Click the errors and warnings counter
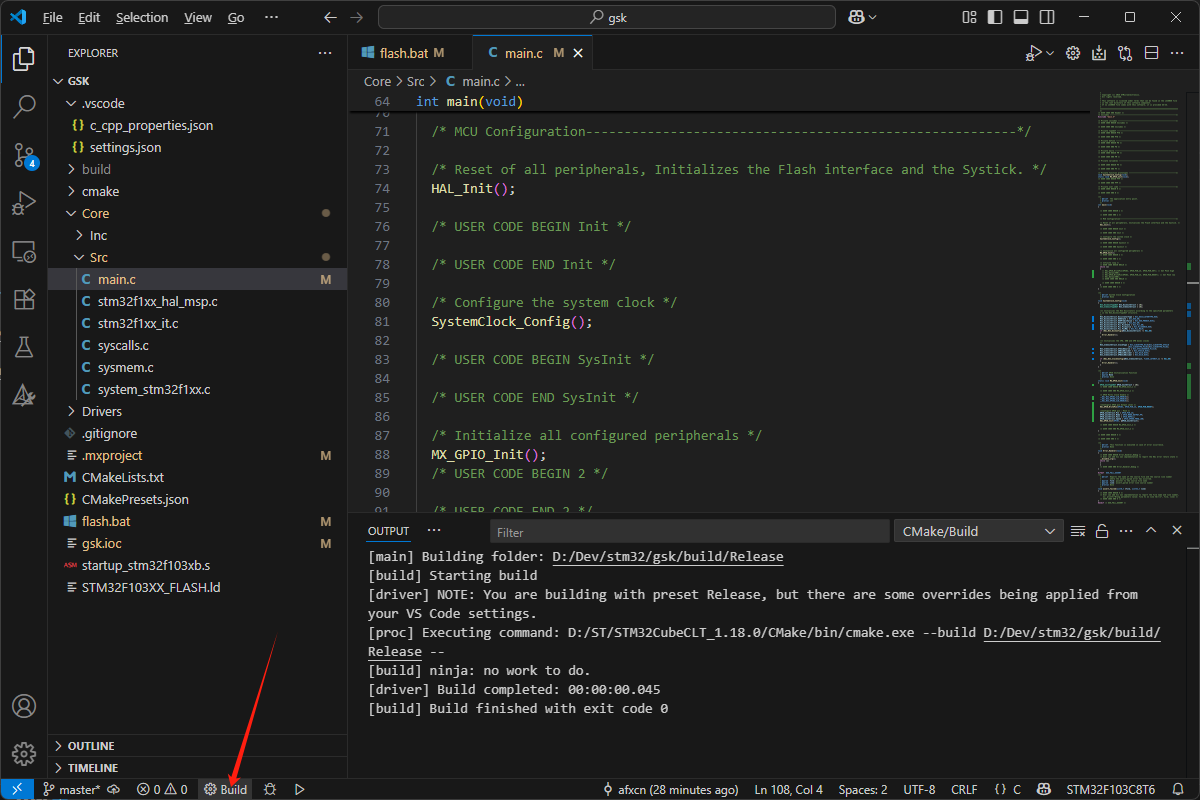The width and height of the screenshot is (1200, 800). 162,789
